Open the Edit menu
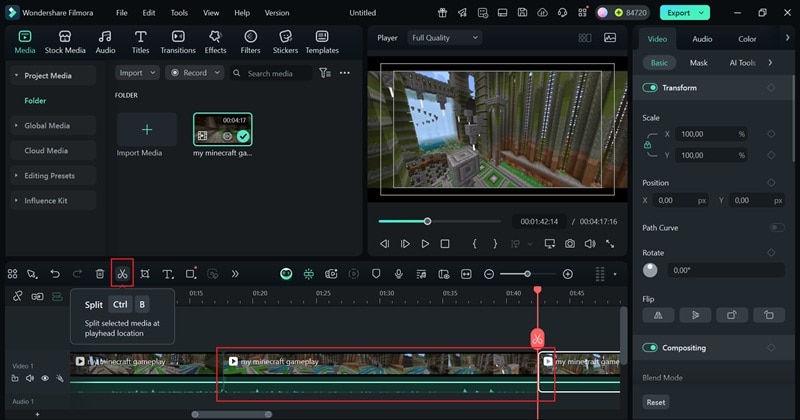 coord(148,13)
